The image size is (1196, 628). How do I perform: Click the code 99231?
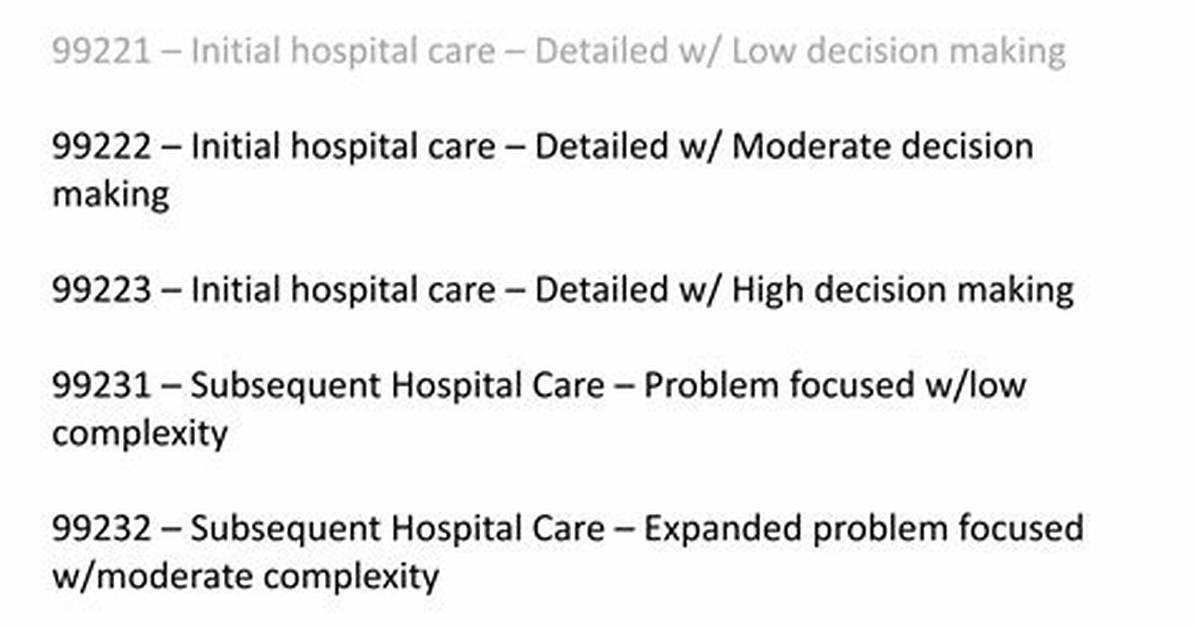(101, 385)
